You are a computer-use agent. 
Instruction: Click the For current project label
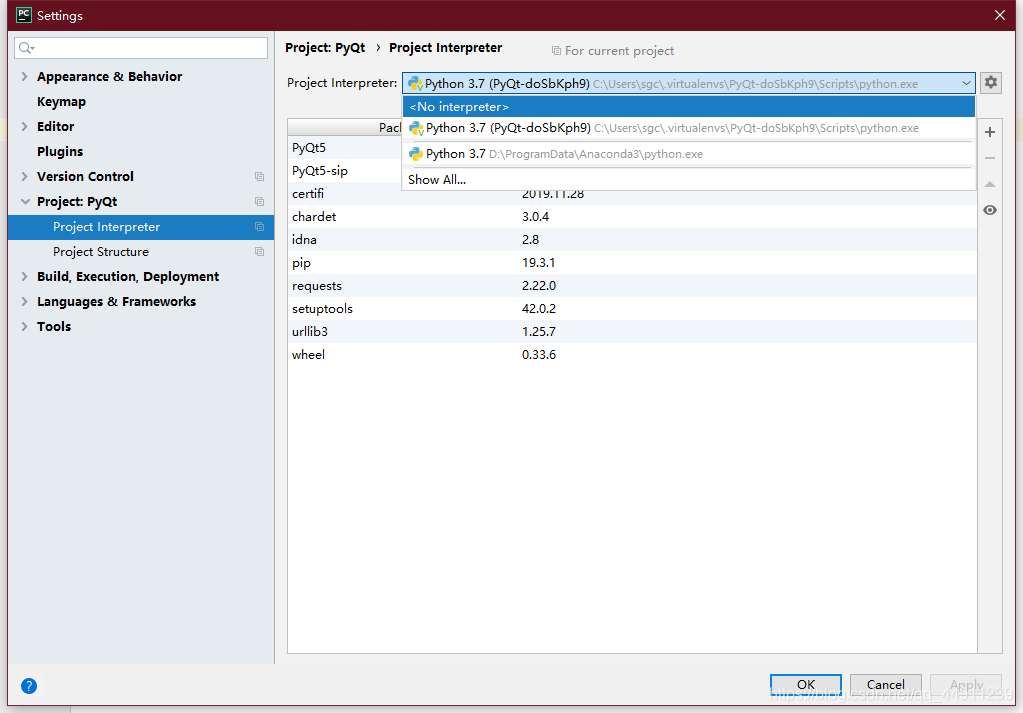click(619, 51)
